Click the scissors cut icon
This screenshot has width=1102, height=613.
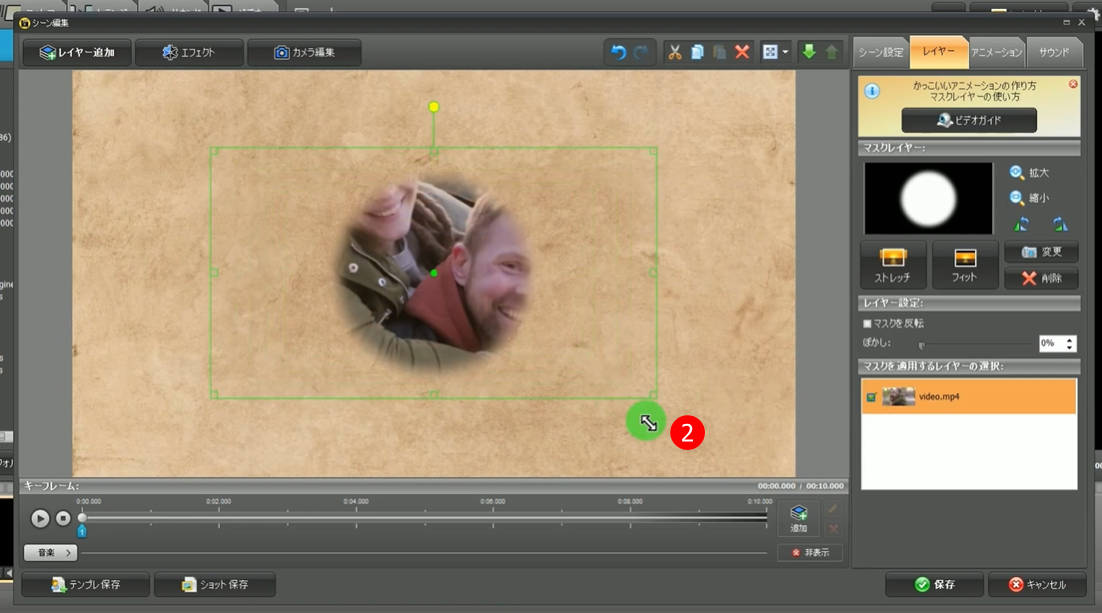(x=674, y=52)
